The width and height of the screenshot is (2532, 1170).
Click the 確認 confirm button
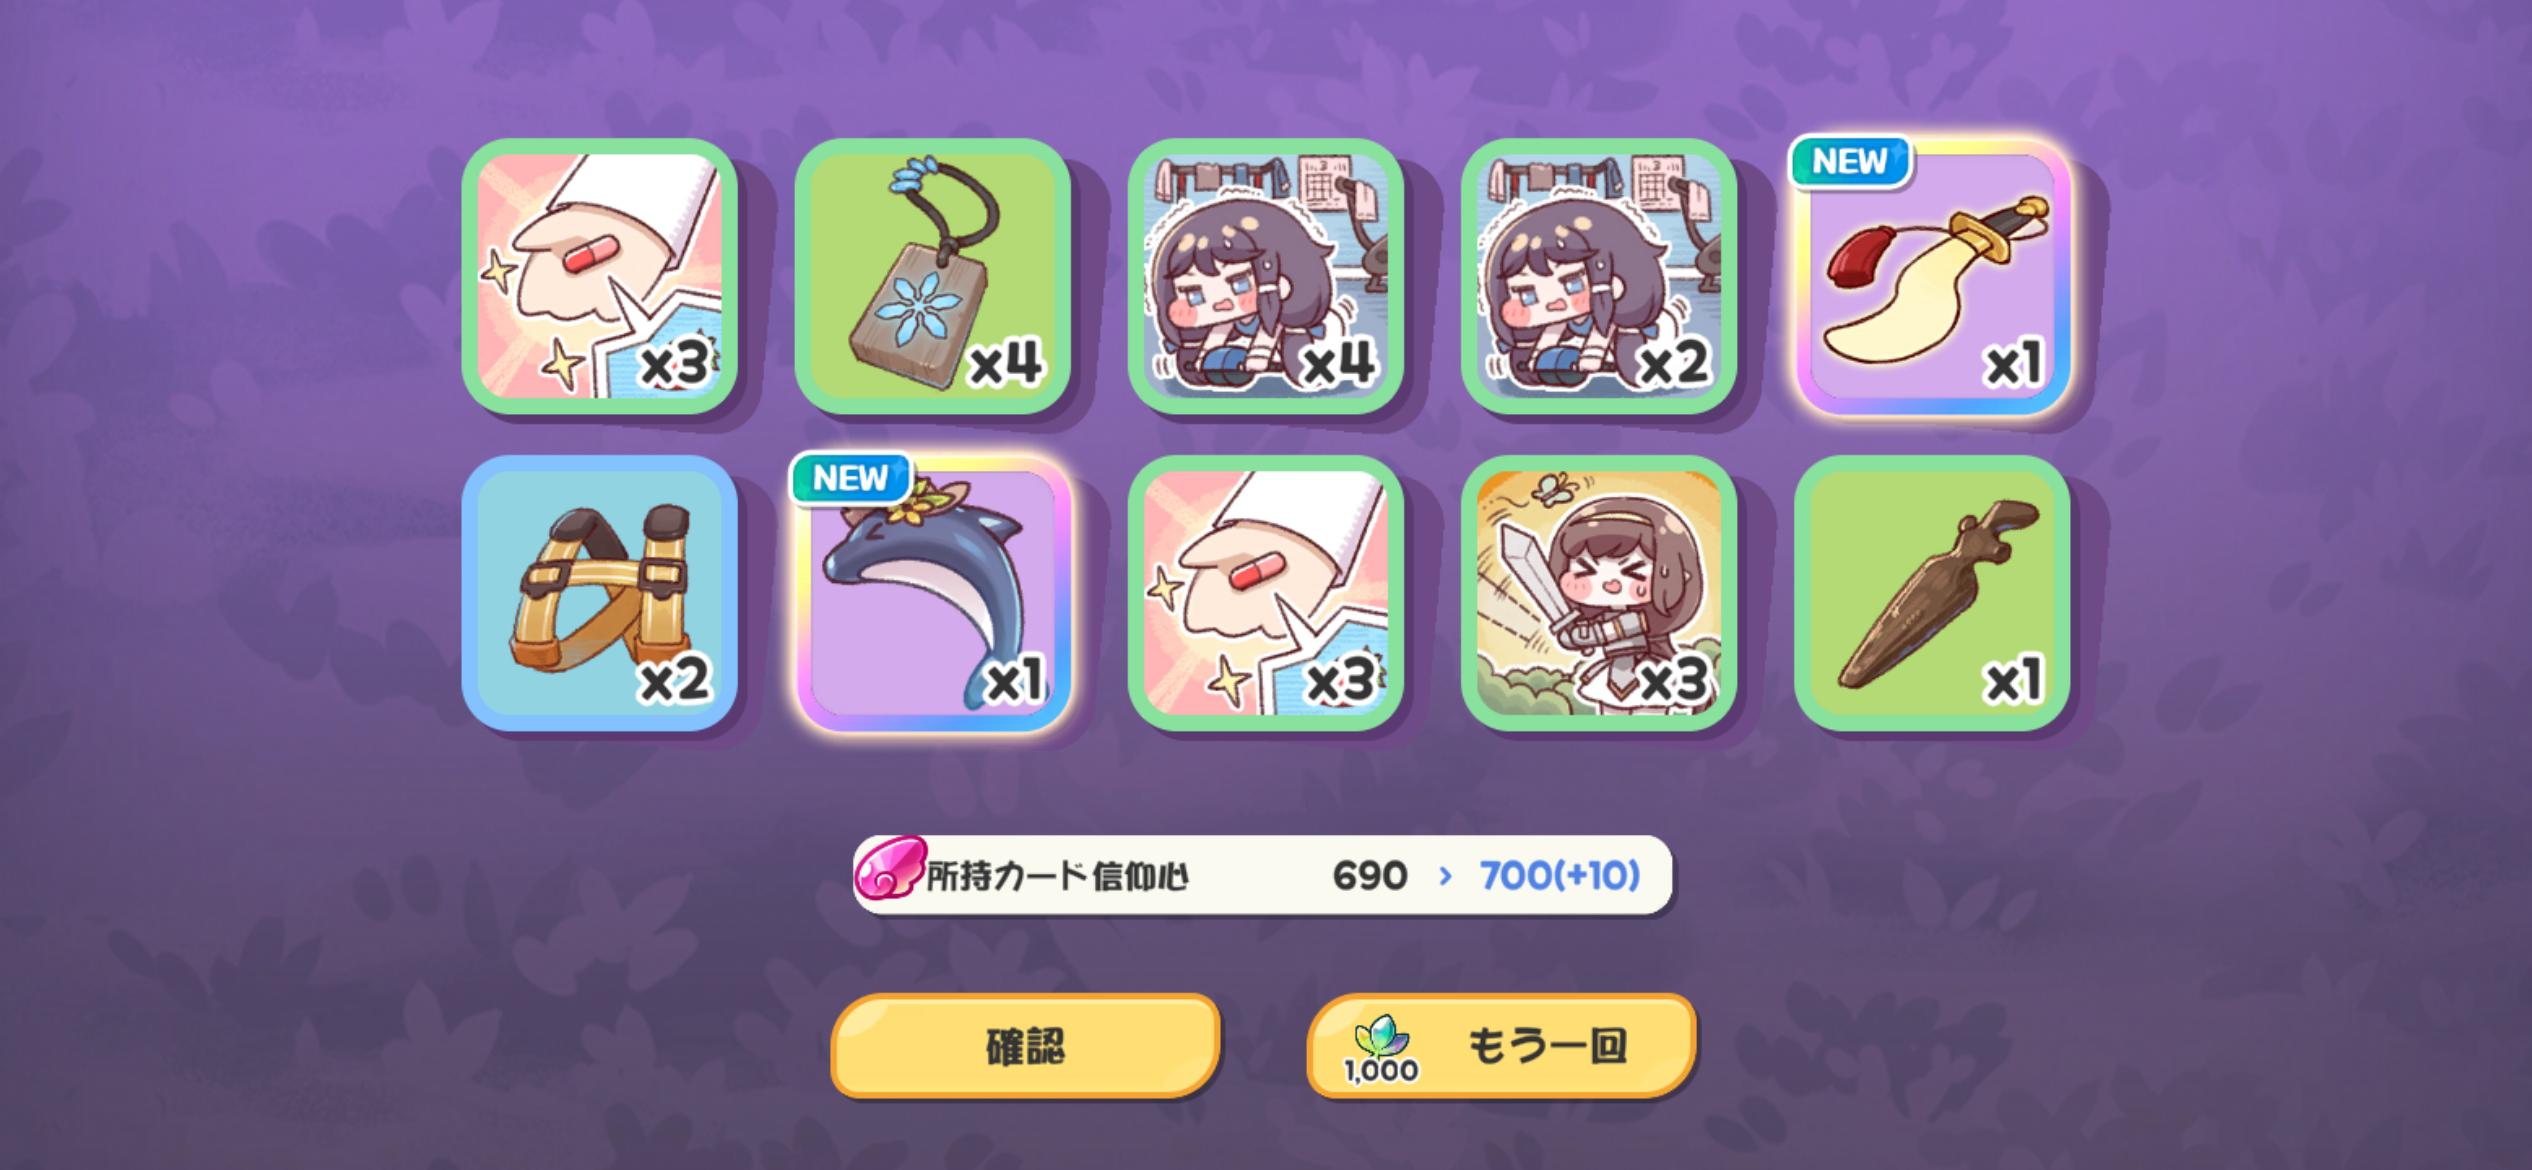(1025, 1046)
